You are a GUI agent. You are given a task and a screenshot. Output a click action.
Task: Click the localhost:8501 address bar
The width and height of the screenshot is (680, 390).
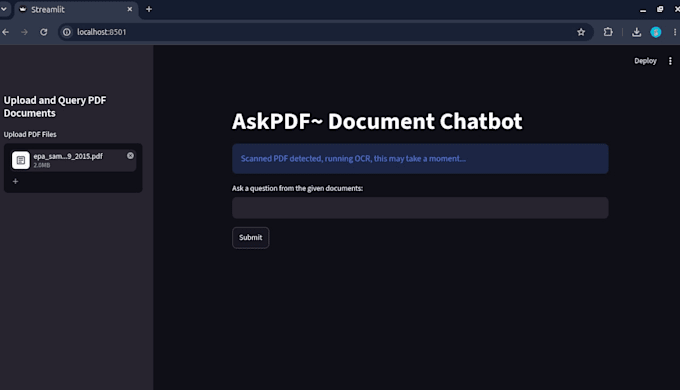pos(325,32)
